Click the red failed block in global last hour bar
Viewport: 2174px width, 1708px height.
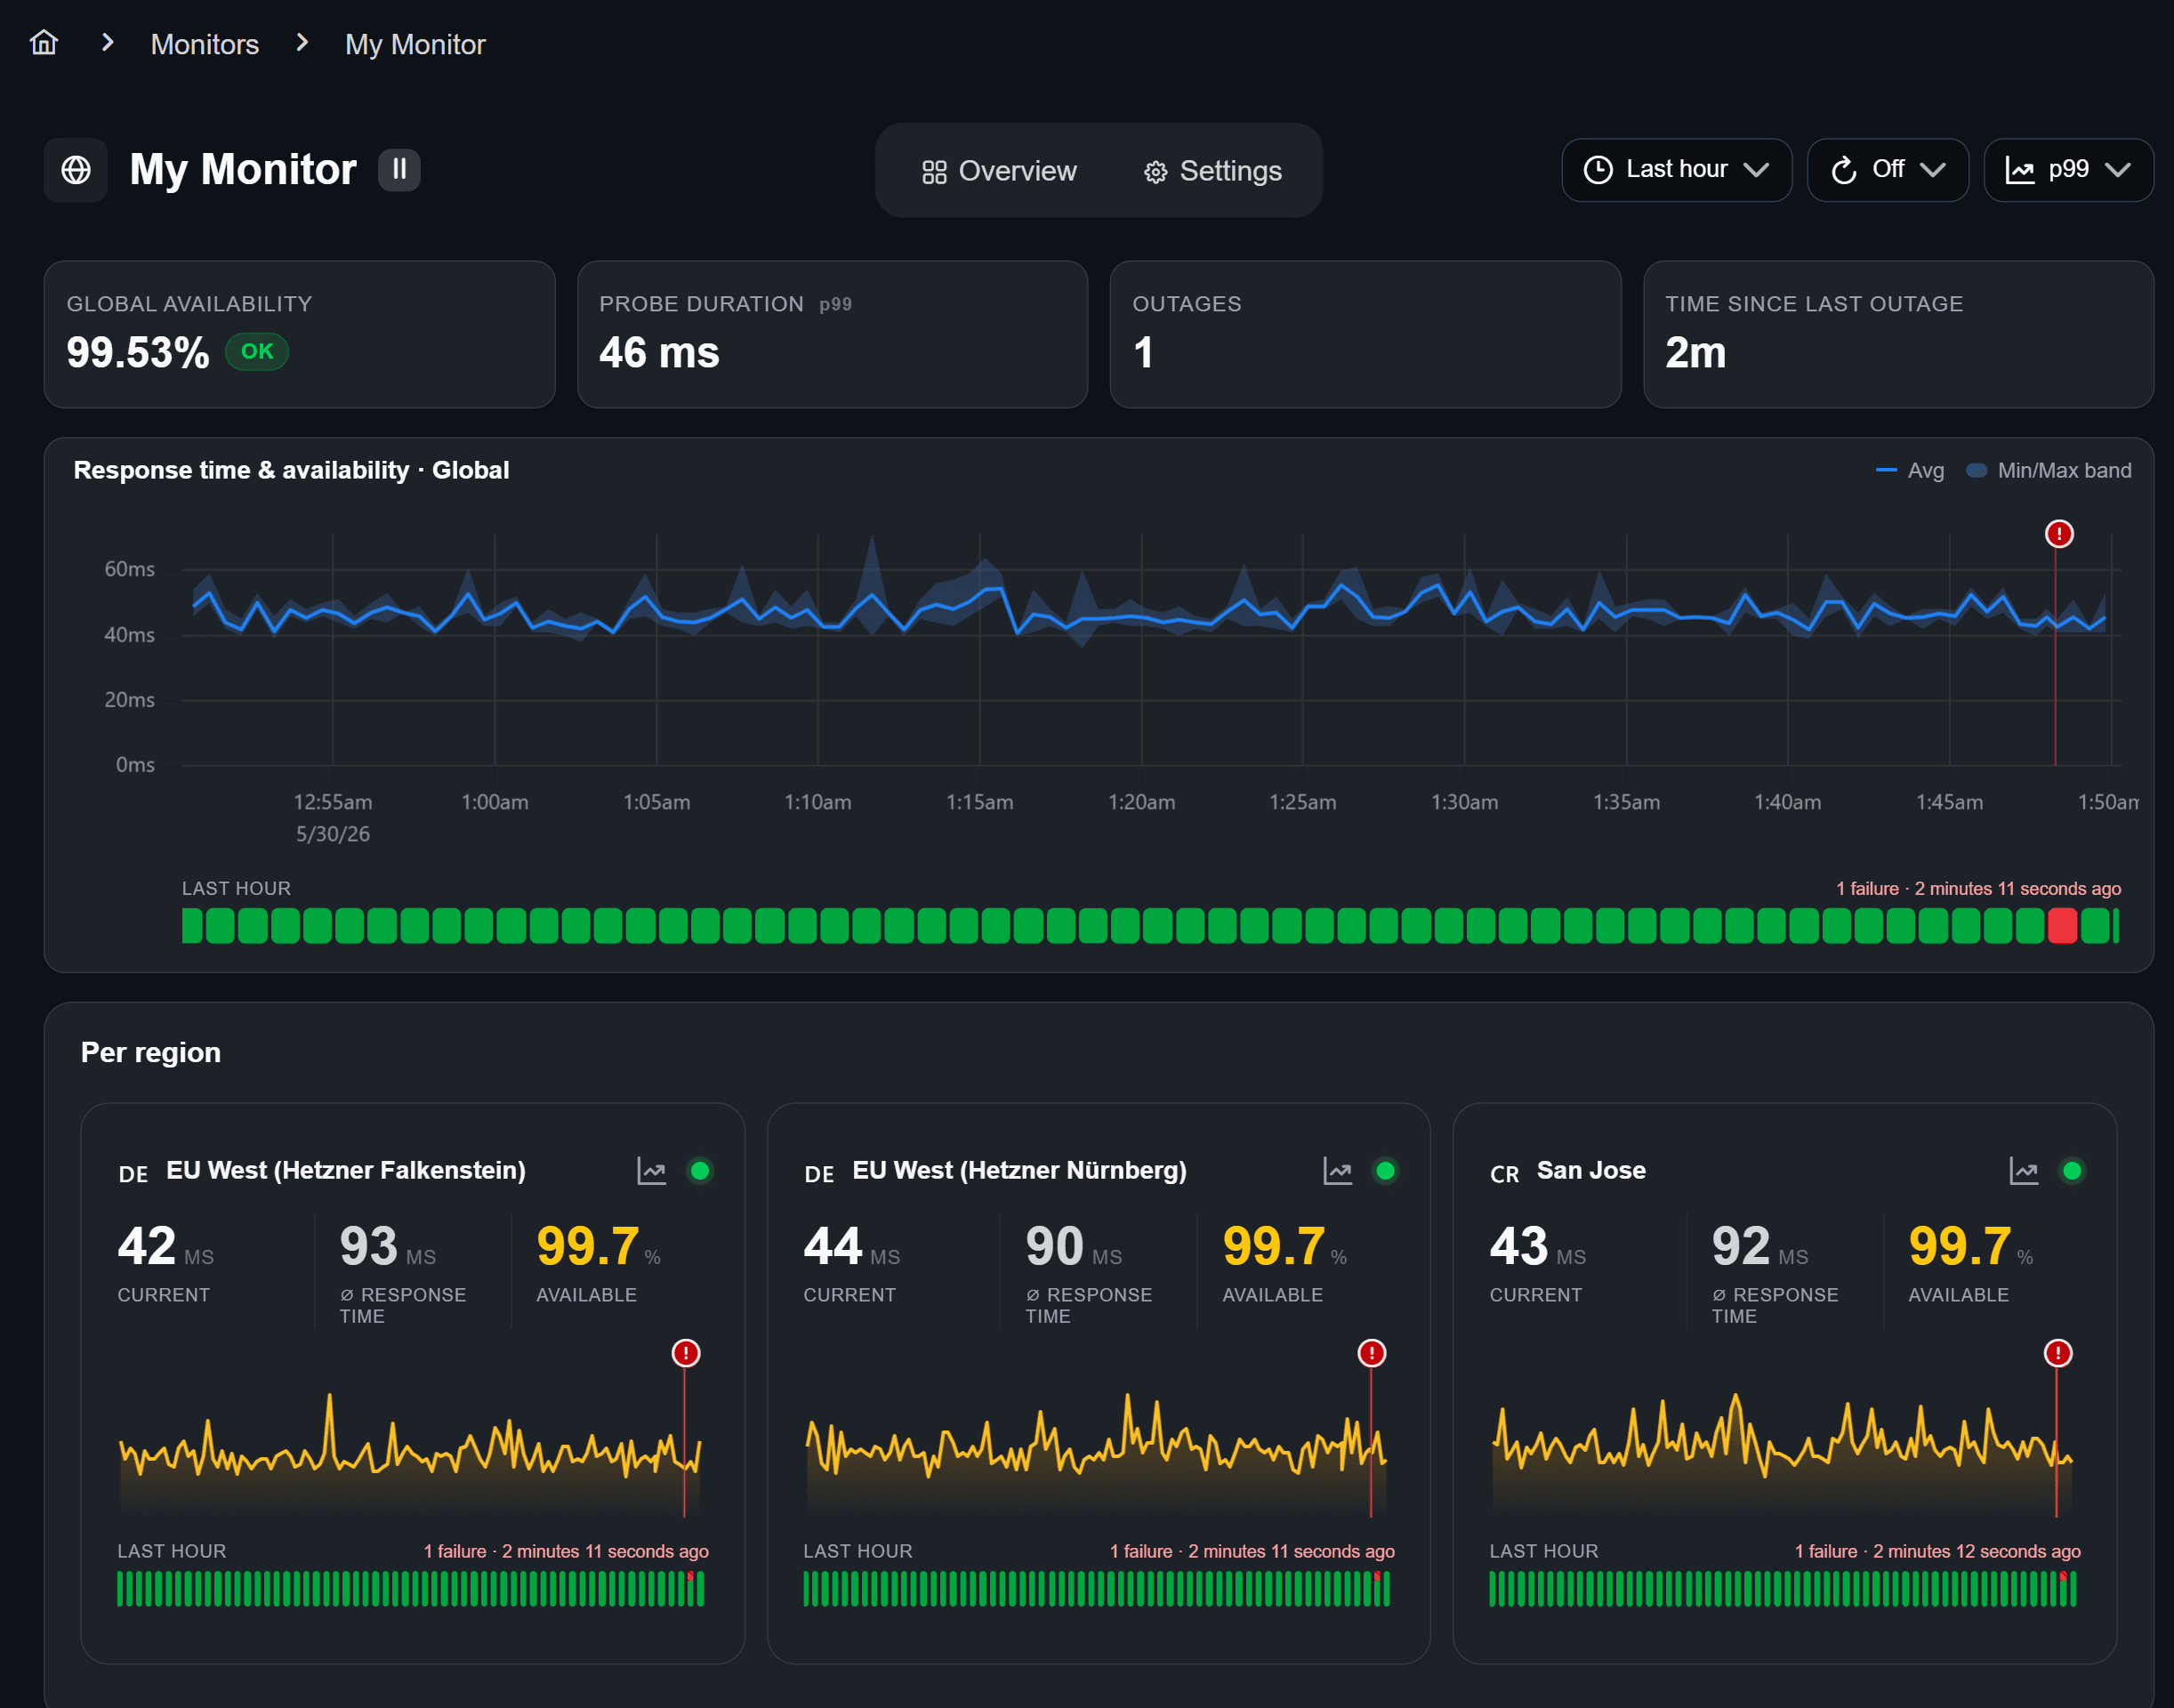tap(2062, 925)
